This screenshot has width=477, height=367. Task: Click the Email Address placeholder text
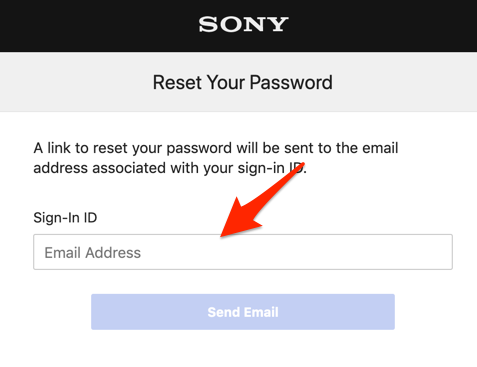[93, 253]
